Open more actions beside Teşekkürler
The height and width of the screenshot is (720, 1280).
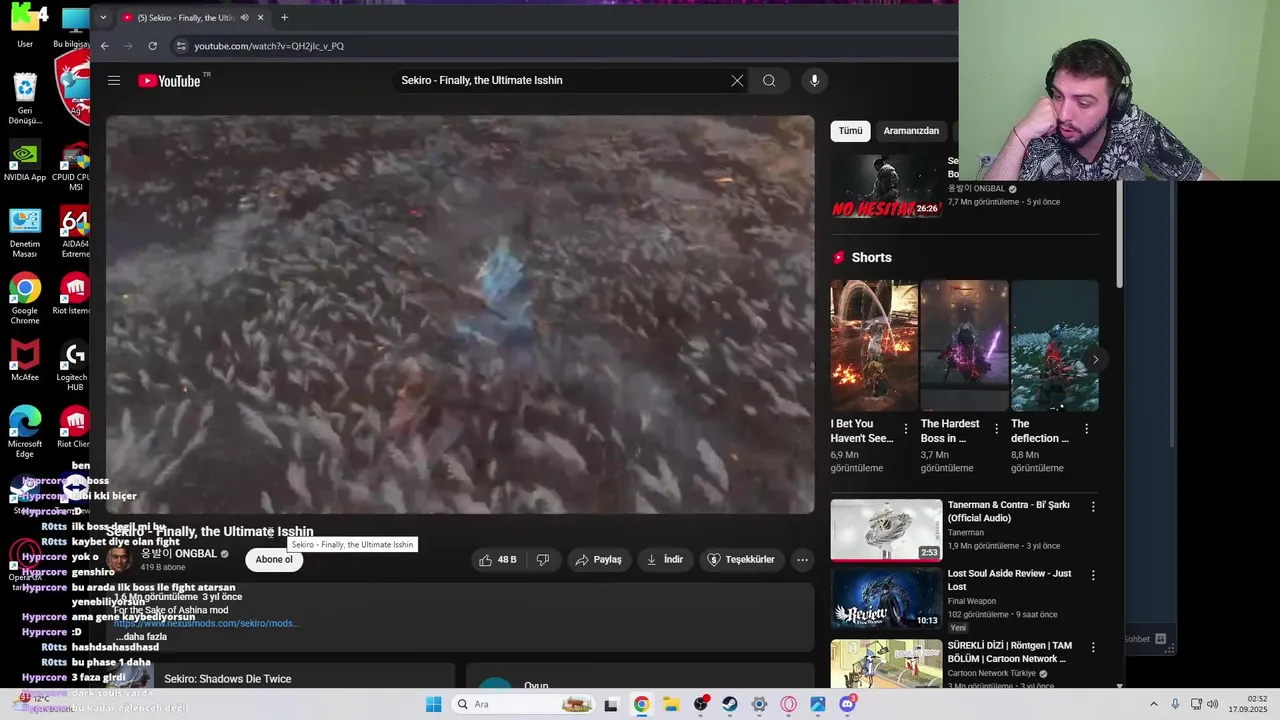tap(802, 560)
